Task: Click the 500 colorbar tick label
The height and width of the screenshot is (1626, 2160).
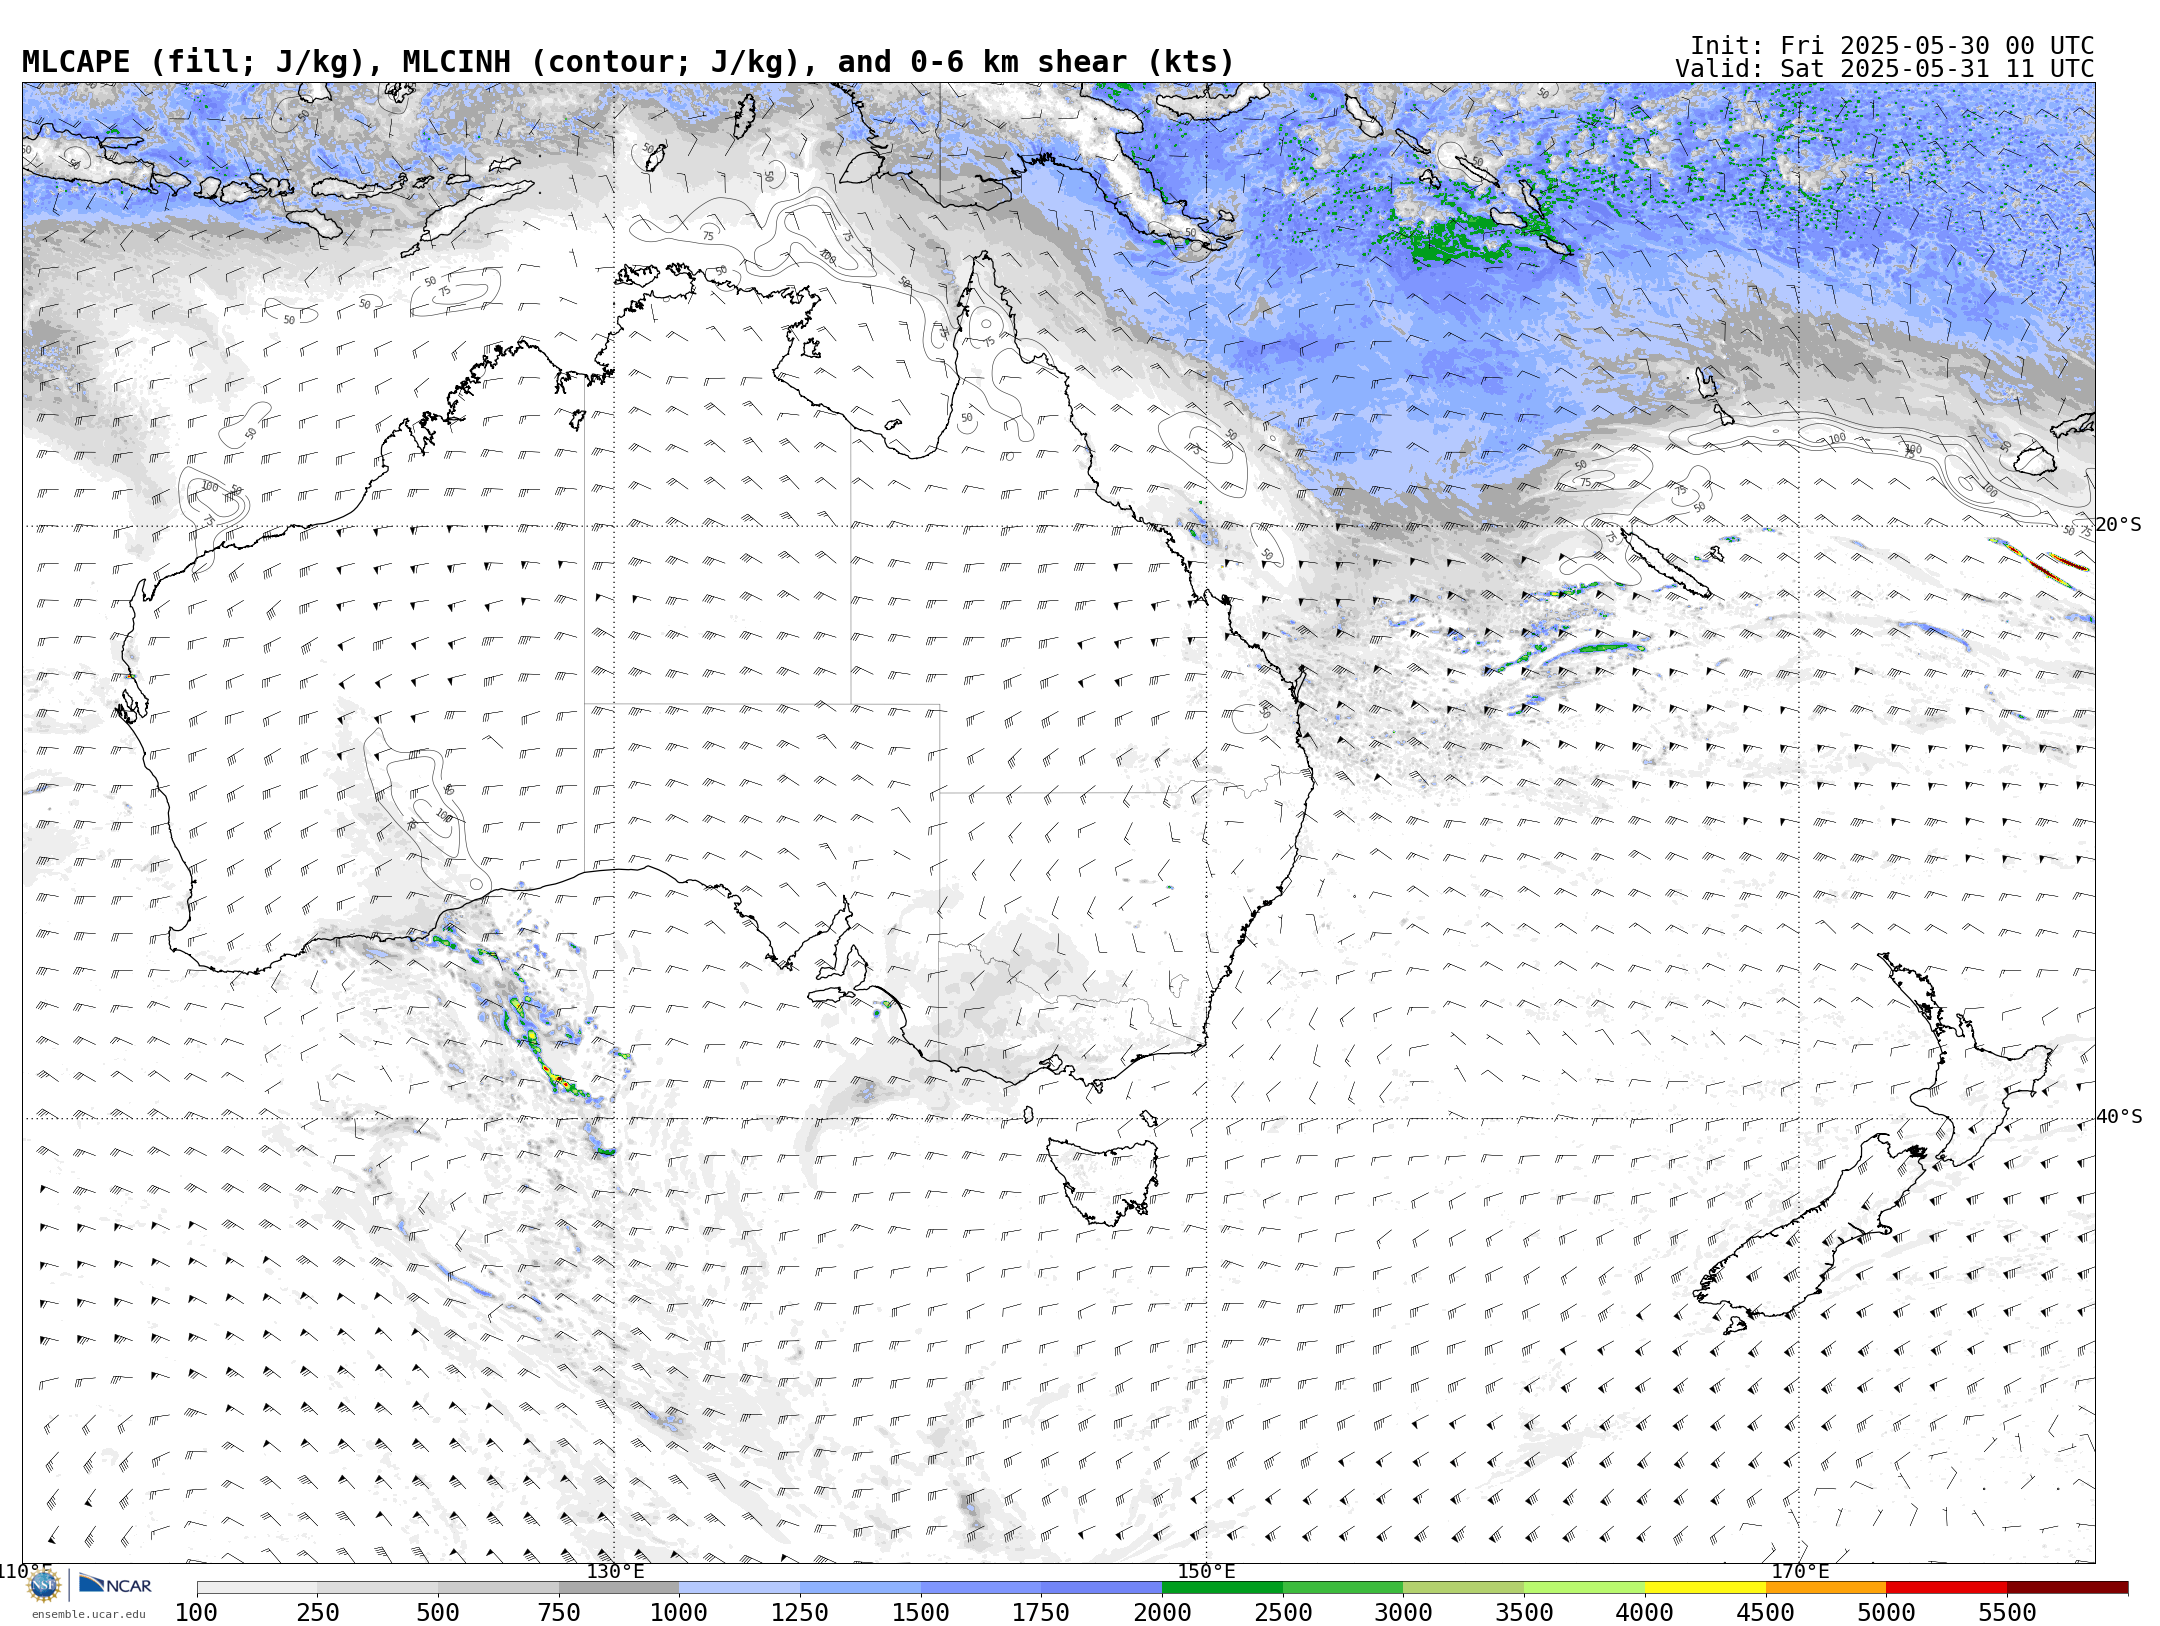Action: pos(438,1612)
